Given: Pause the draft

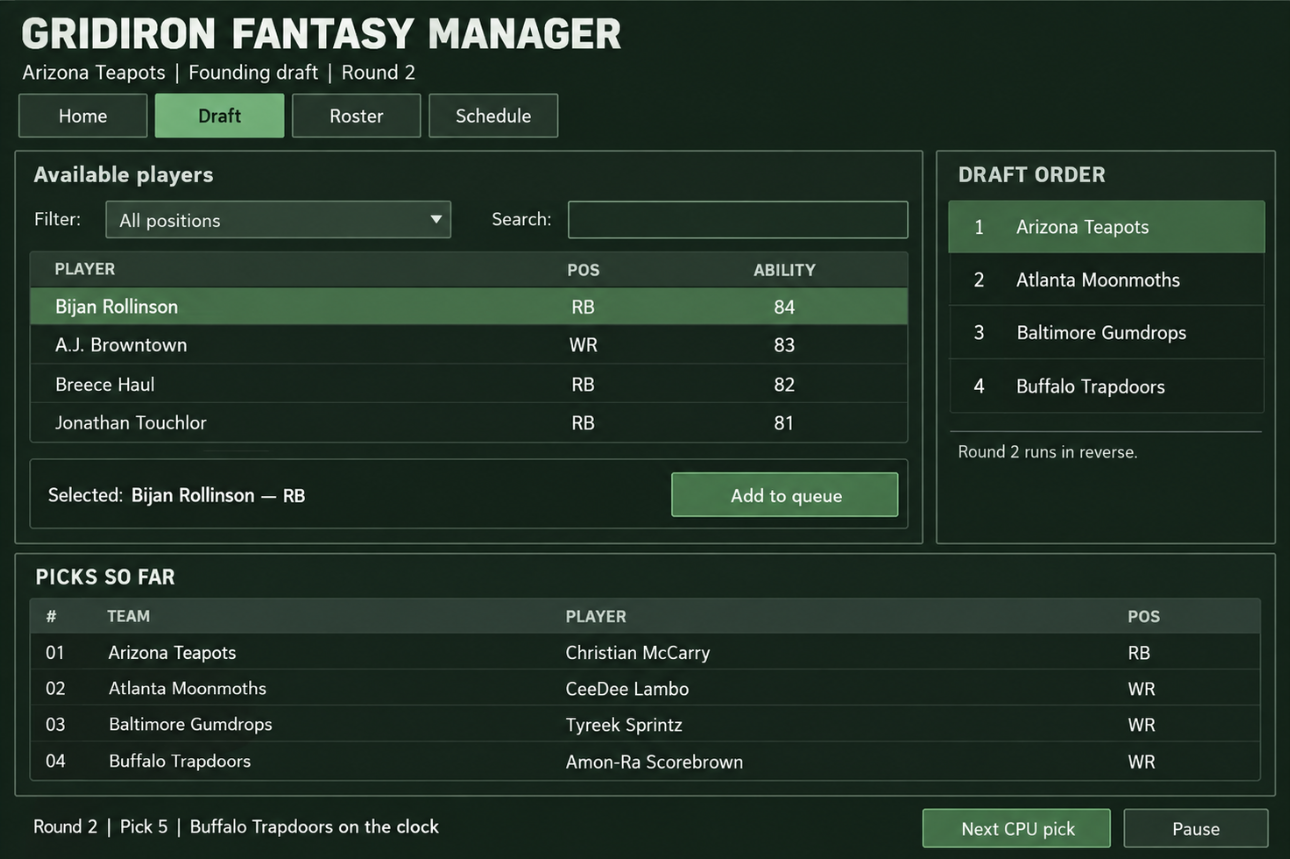Looking at the screenshot, I should coord(1196,828).
